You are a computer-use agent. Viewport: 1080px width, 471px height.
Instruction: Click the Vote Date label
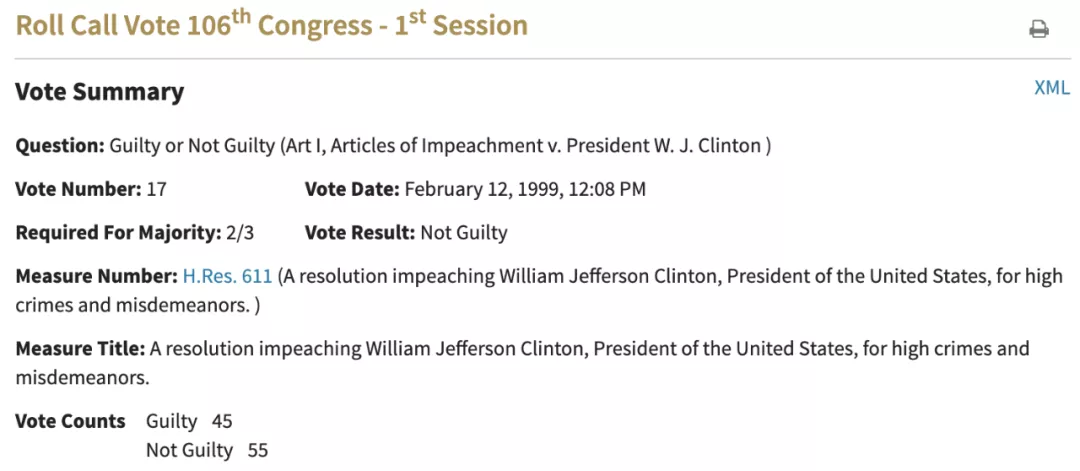(352, 189)
